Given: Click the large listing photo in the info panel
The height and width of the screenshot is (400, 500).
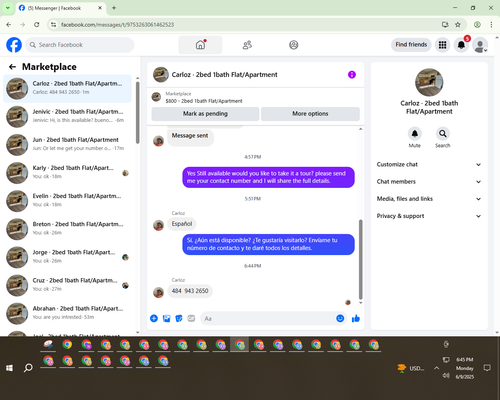Looking at the screenshot, I should tap(429, 82).
